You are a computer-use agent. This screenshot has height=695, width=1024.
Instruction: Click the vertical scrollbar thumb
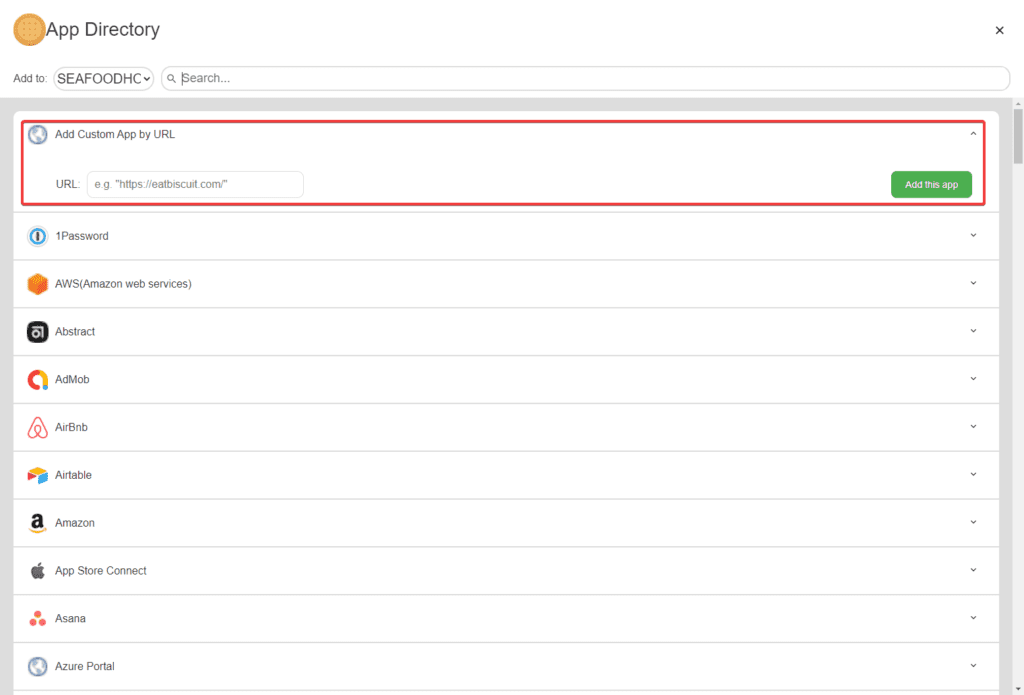[1018, 136]
